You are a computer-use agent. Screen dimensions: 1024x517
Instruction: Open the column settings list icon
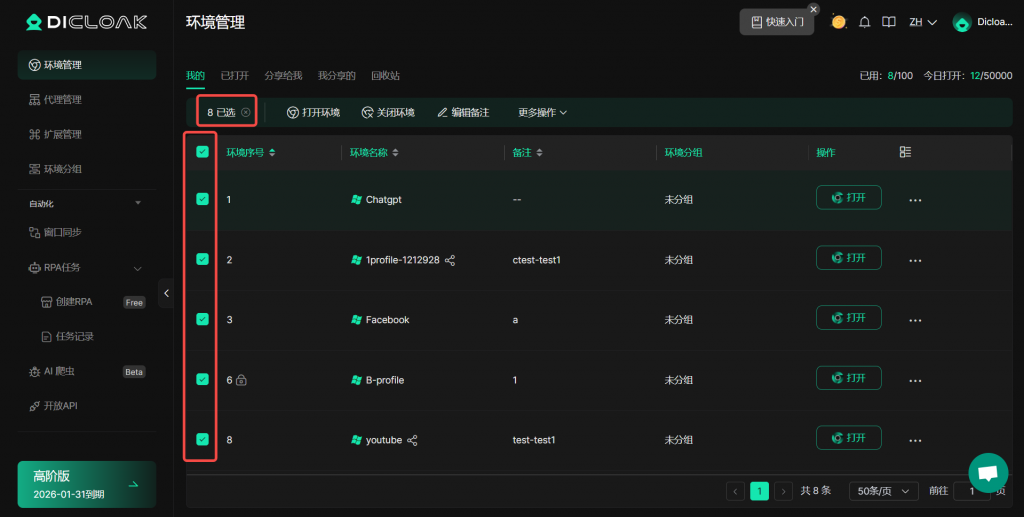[x=905, y=152]
